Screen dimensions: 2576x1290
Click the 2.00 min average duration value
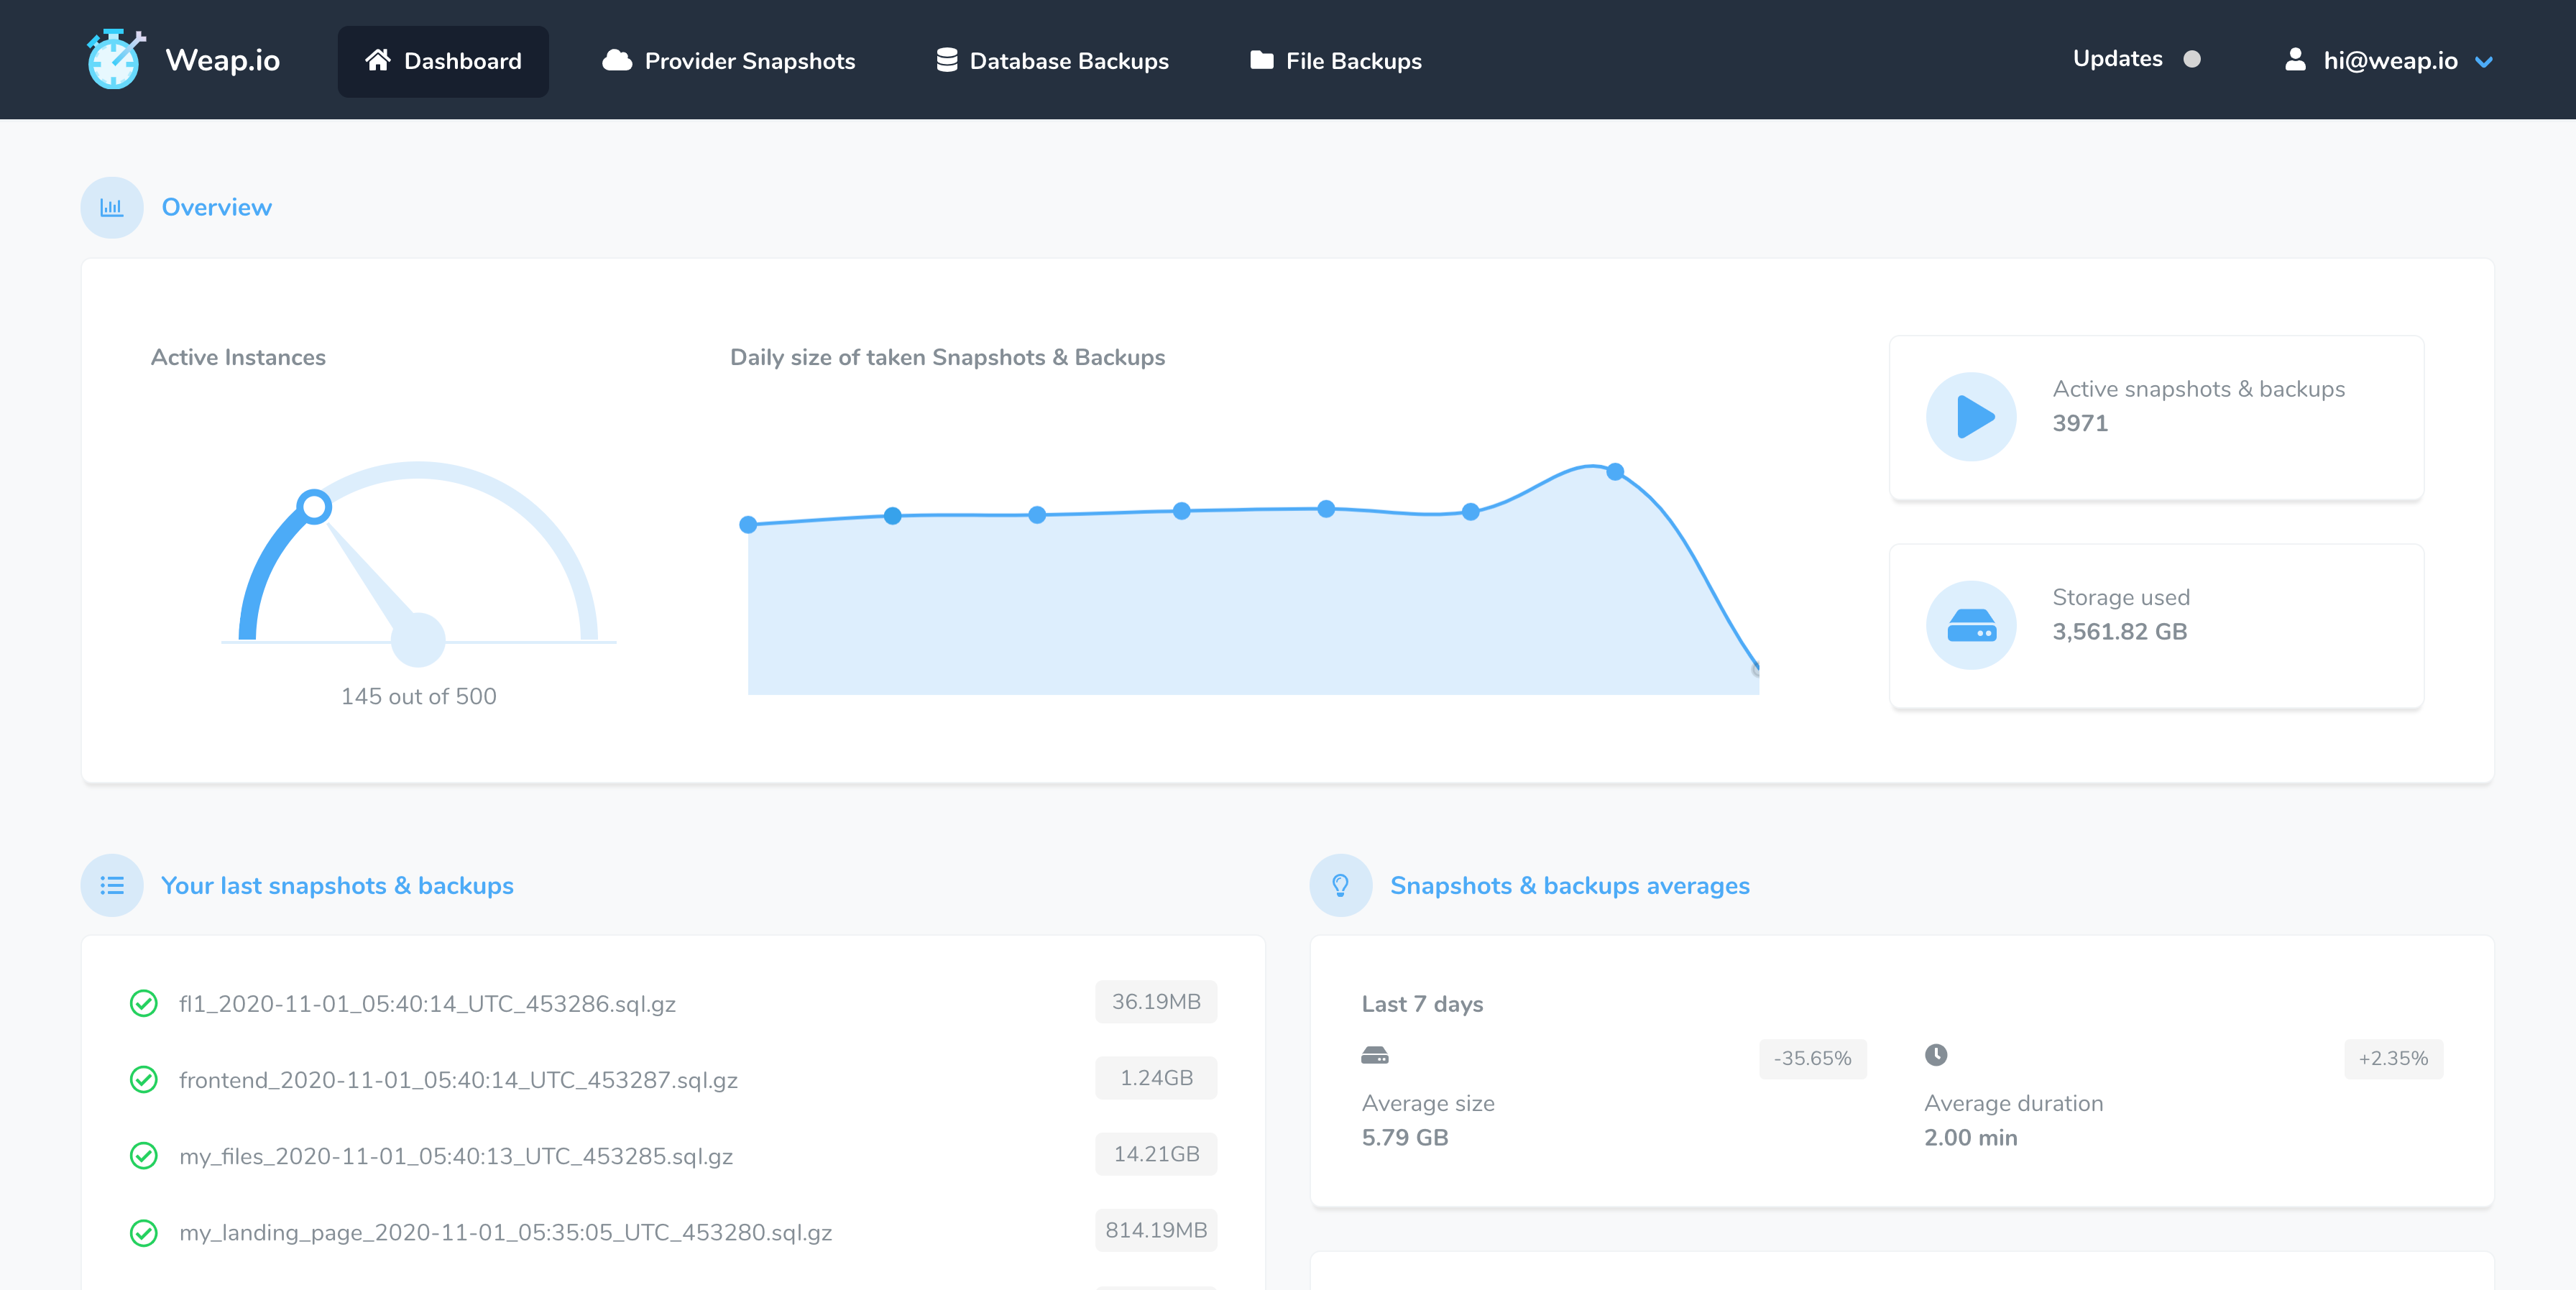click(1970, 1137)
